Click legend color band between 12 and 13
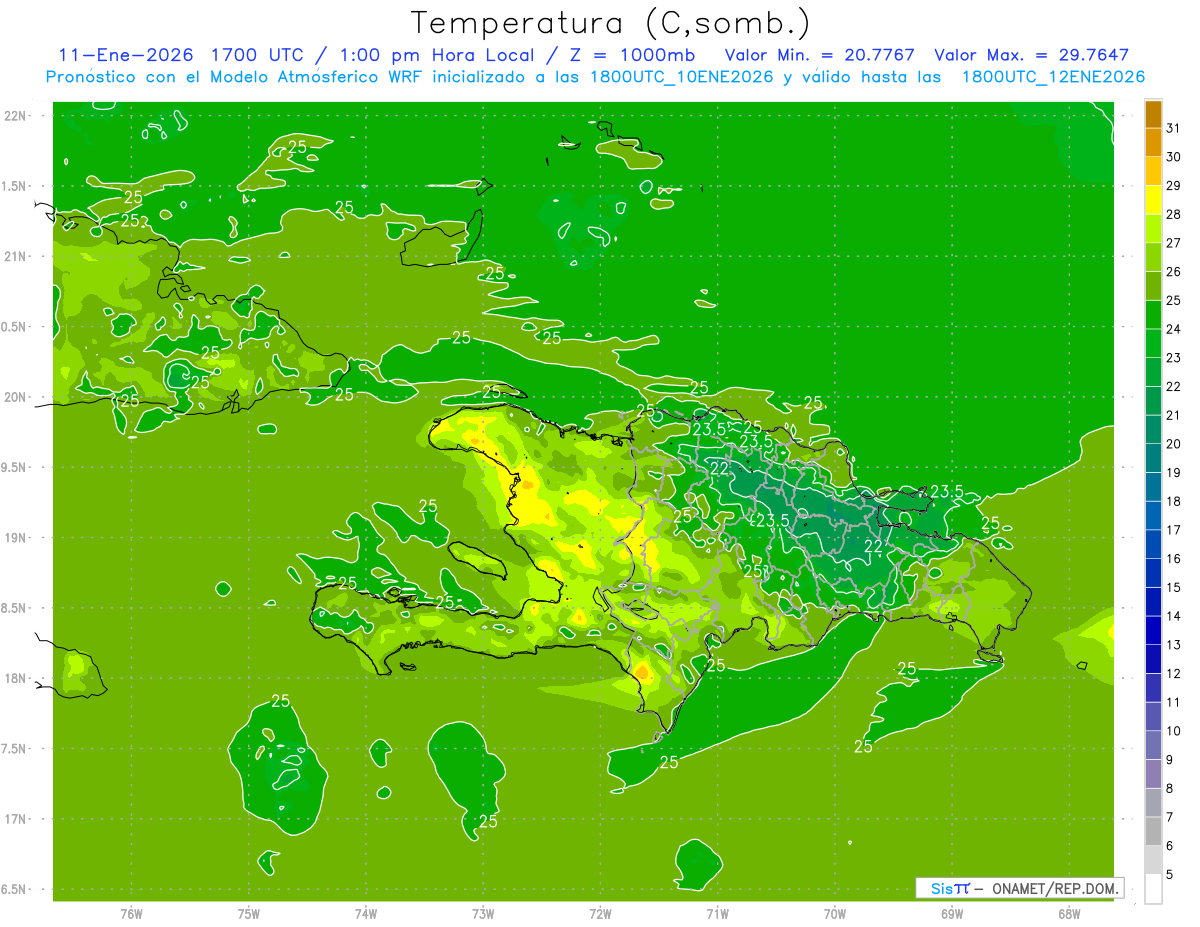 click(x=1153, y=659)
